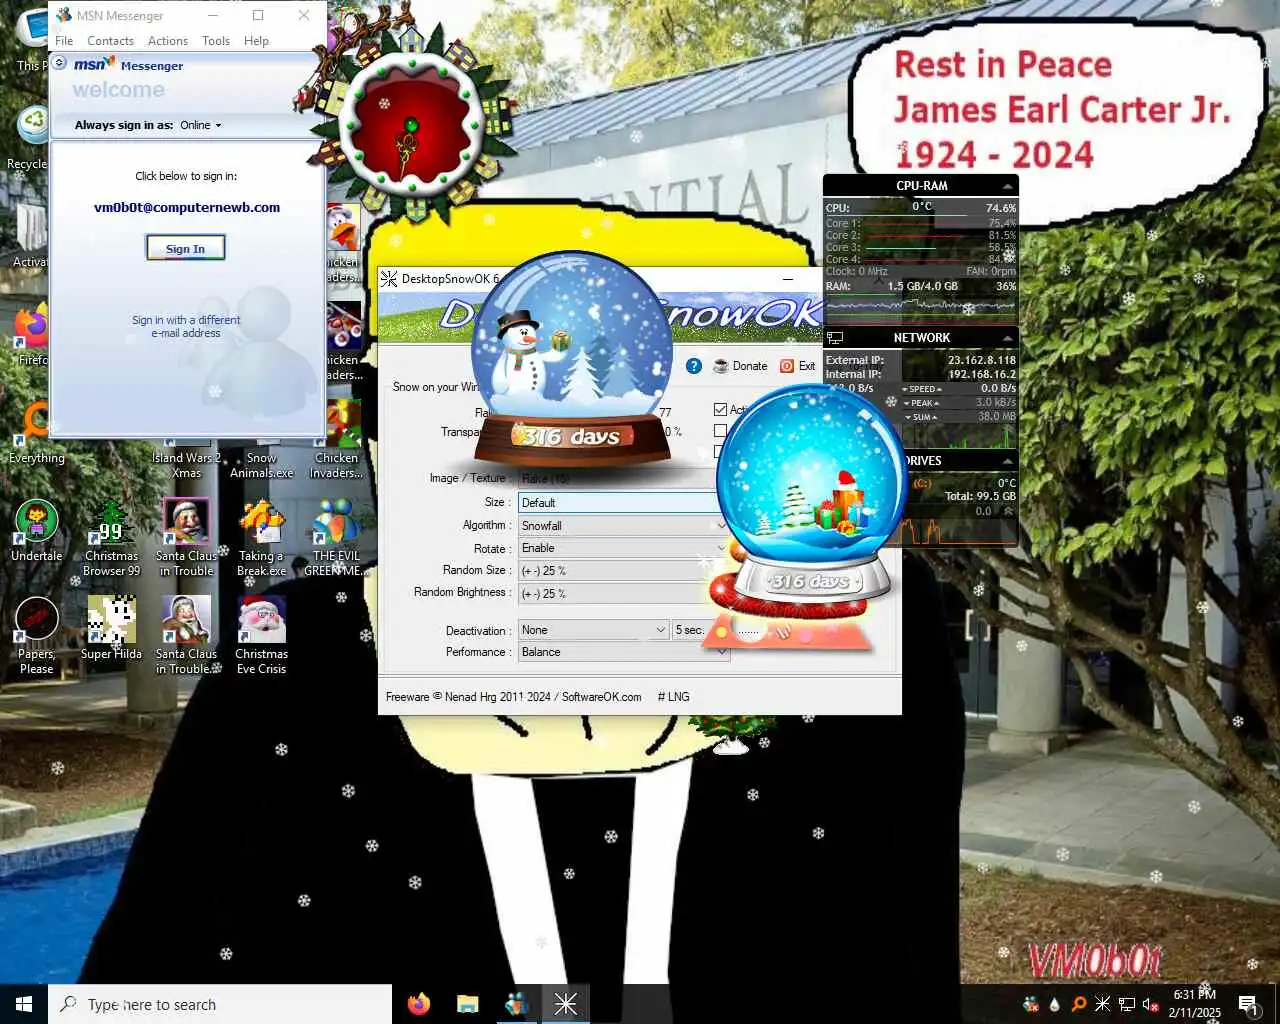The height and width of the screenshot is (1024, 1280).
Task: Click the Sign In button in MSN Messenger
Action: (x=185, y=248)
